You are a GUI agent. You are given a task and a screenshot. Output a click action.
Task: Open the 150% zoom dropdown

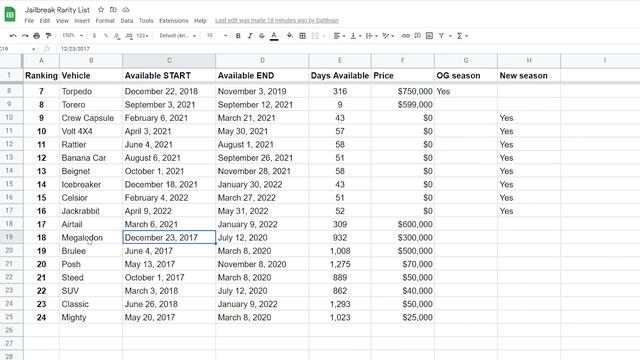tap(73, 36)
